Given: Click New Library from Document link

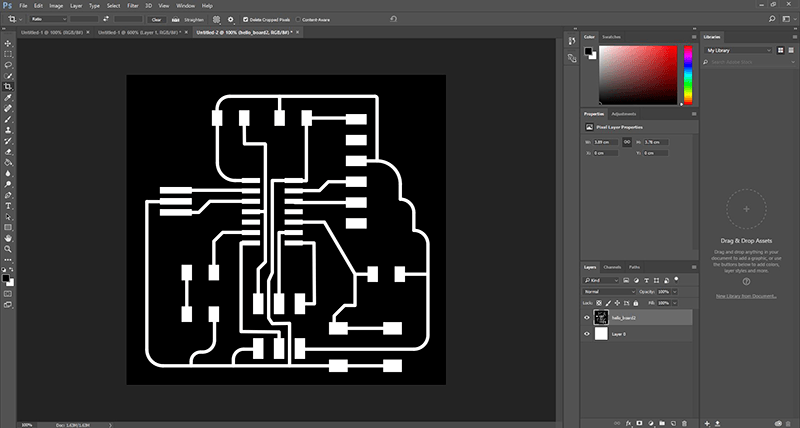Looking at the screenshot, I should tap(747, 296).
